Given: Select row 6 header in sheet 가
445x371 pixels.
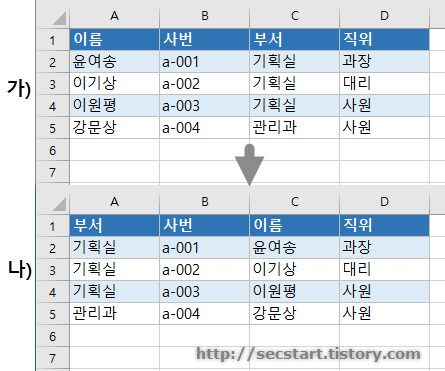Looking at the screenshot, I should tap(52, 150).
